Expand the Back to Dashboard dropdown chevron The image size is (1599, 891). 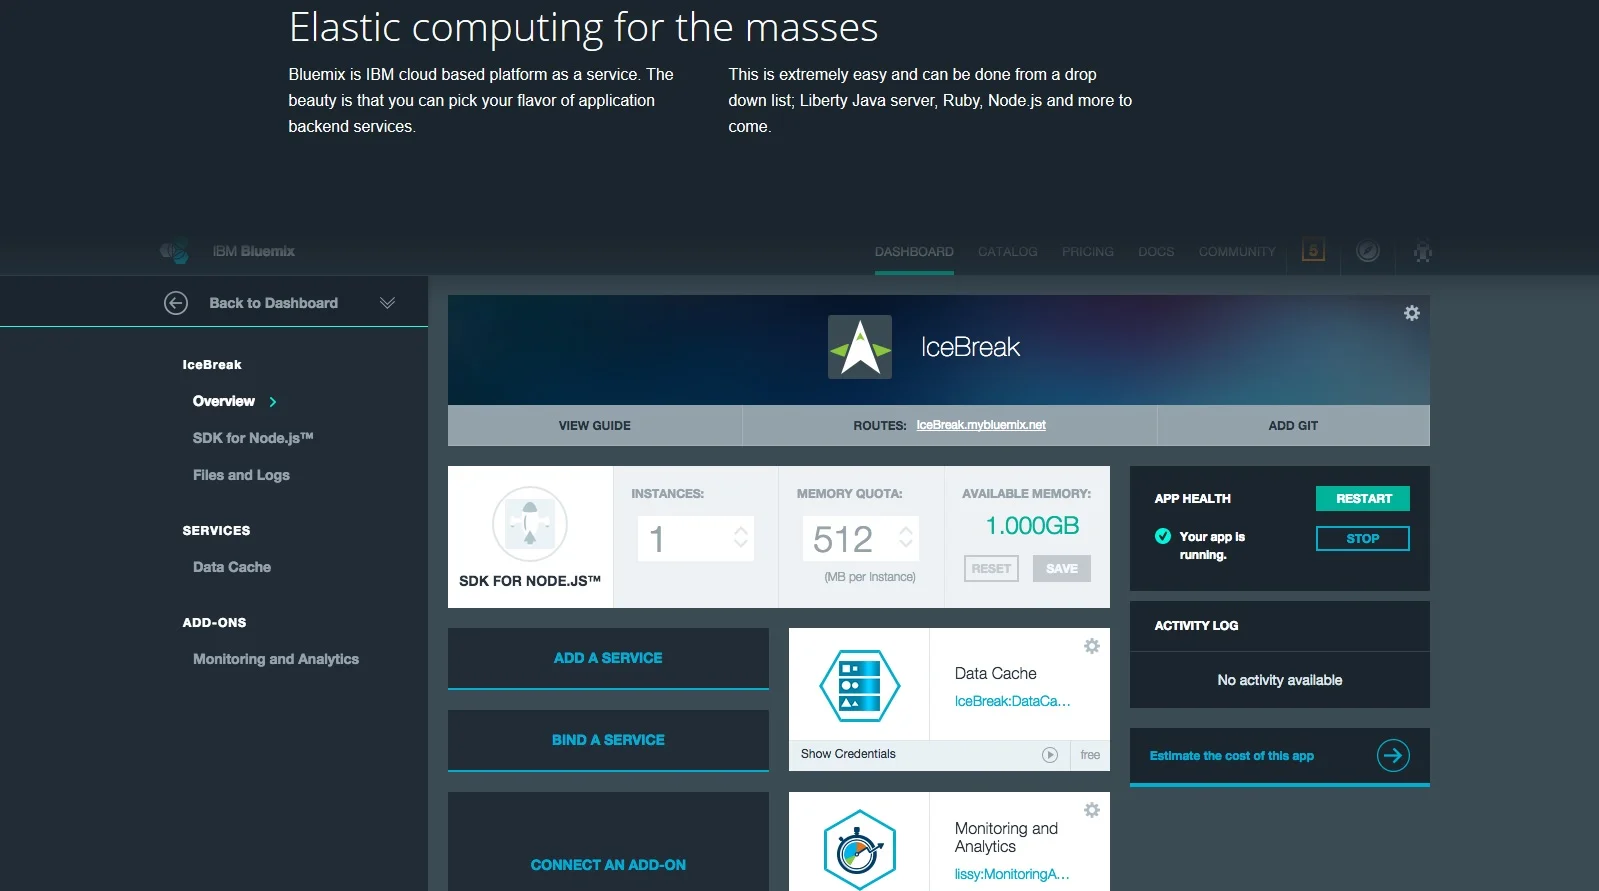[387, 303]
